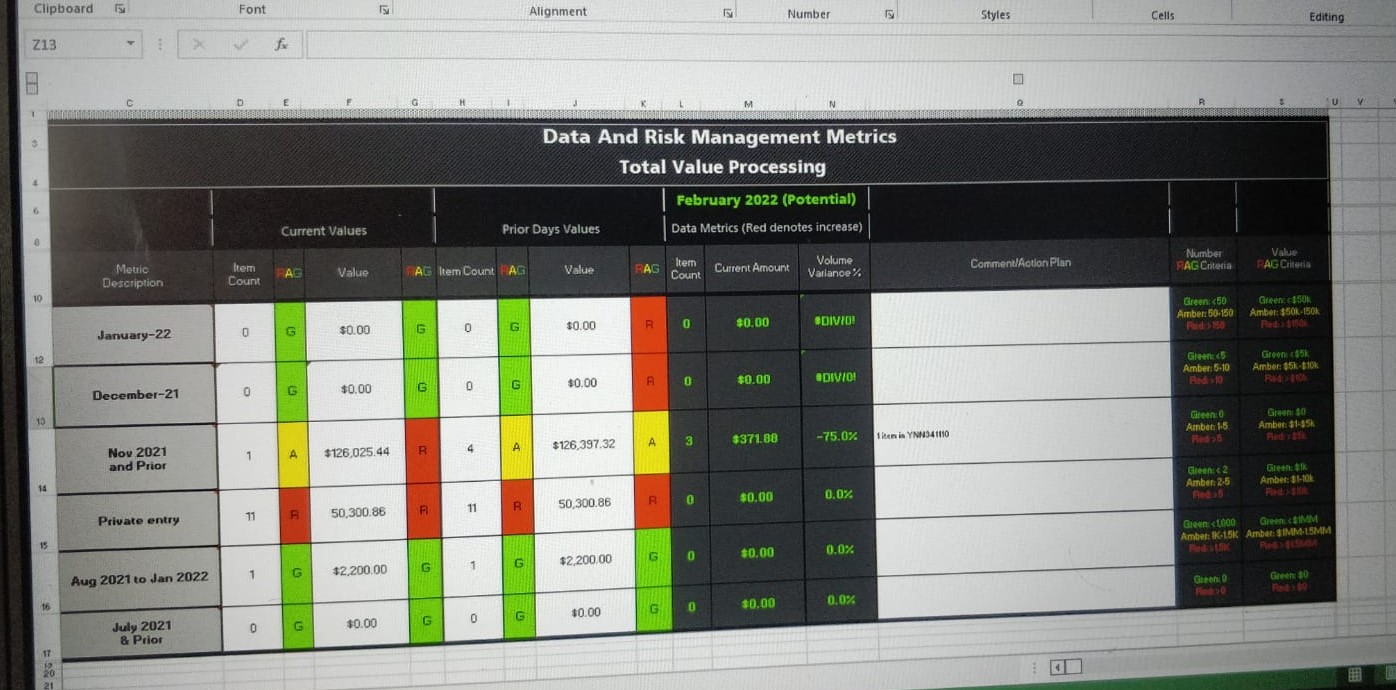
Task: Open the Font group dialog launcher
Action: (x=384, y=8)
